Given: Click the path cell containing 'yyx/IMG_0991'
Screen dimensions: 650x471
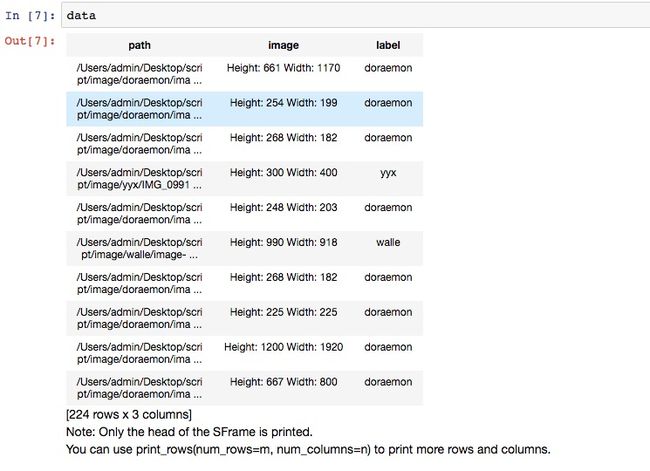Looking at the screenshot, I should (139, 178).
